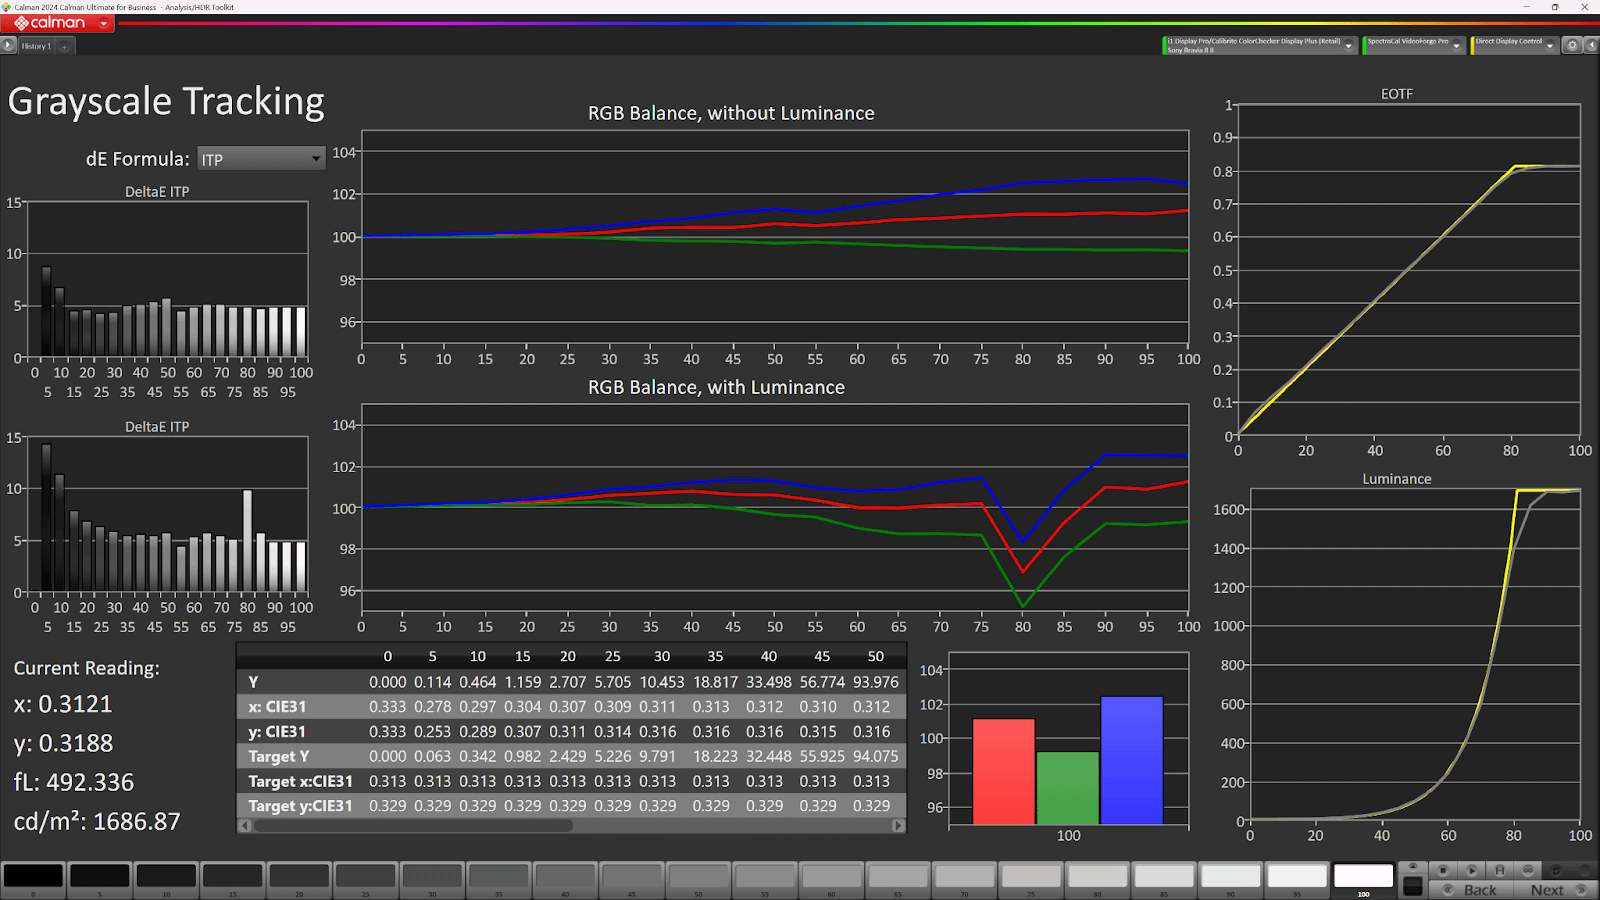The height and width of the screenshot is (900, 1600).
Task: Expand the left side panel arrow
Action: click(x=8, y=45)
